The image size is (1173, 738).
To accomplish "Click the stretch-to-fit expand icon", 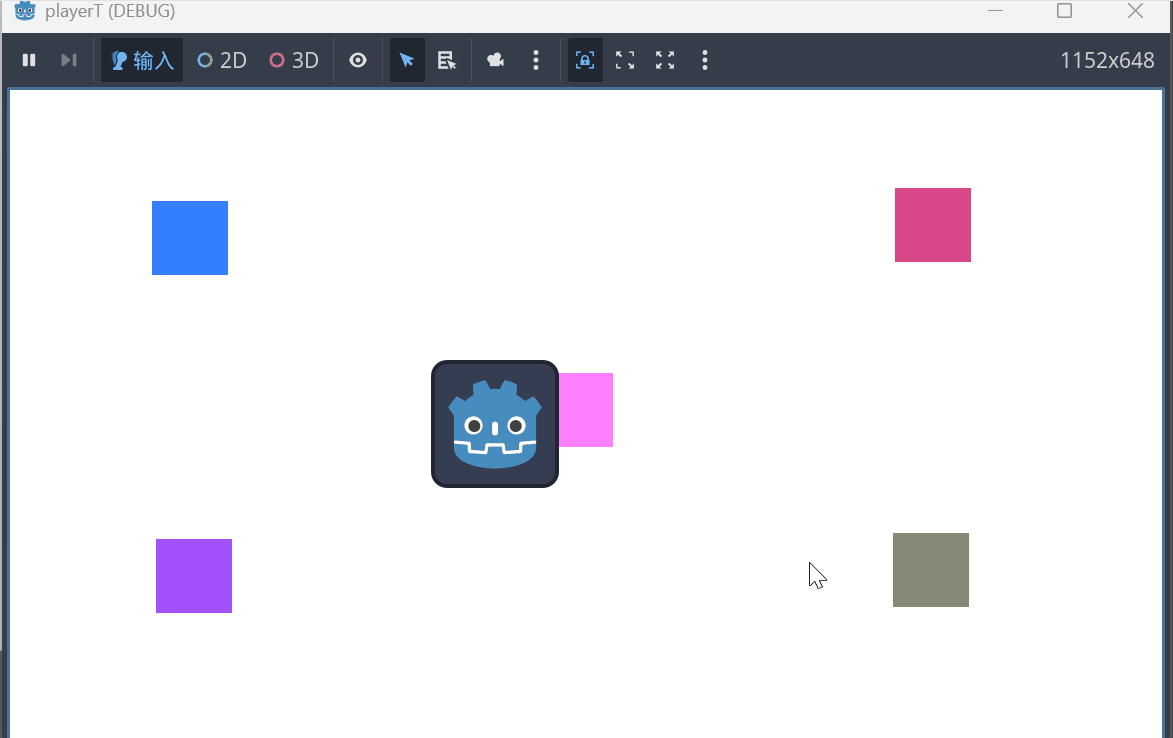I will tap(665, 60).
